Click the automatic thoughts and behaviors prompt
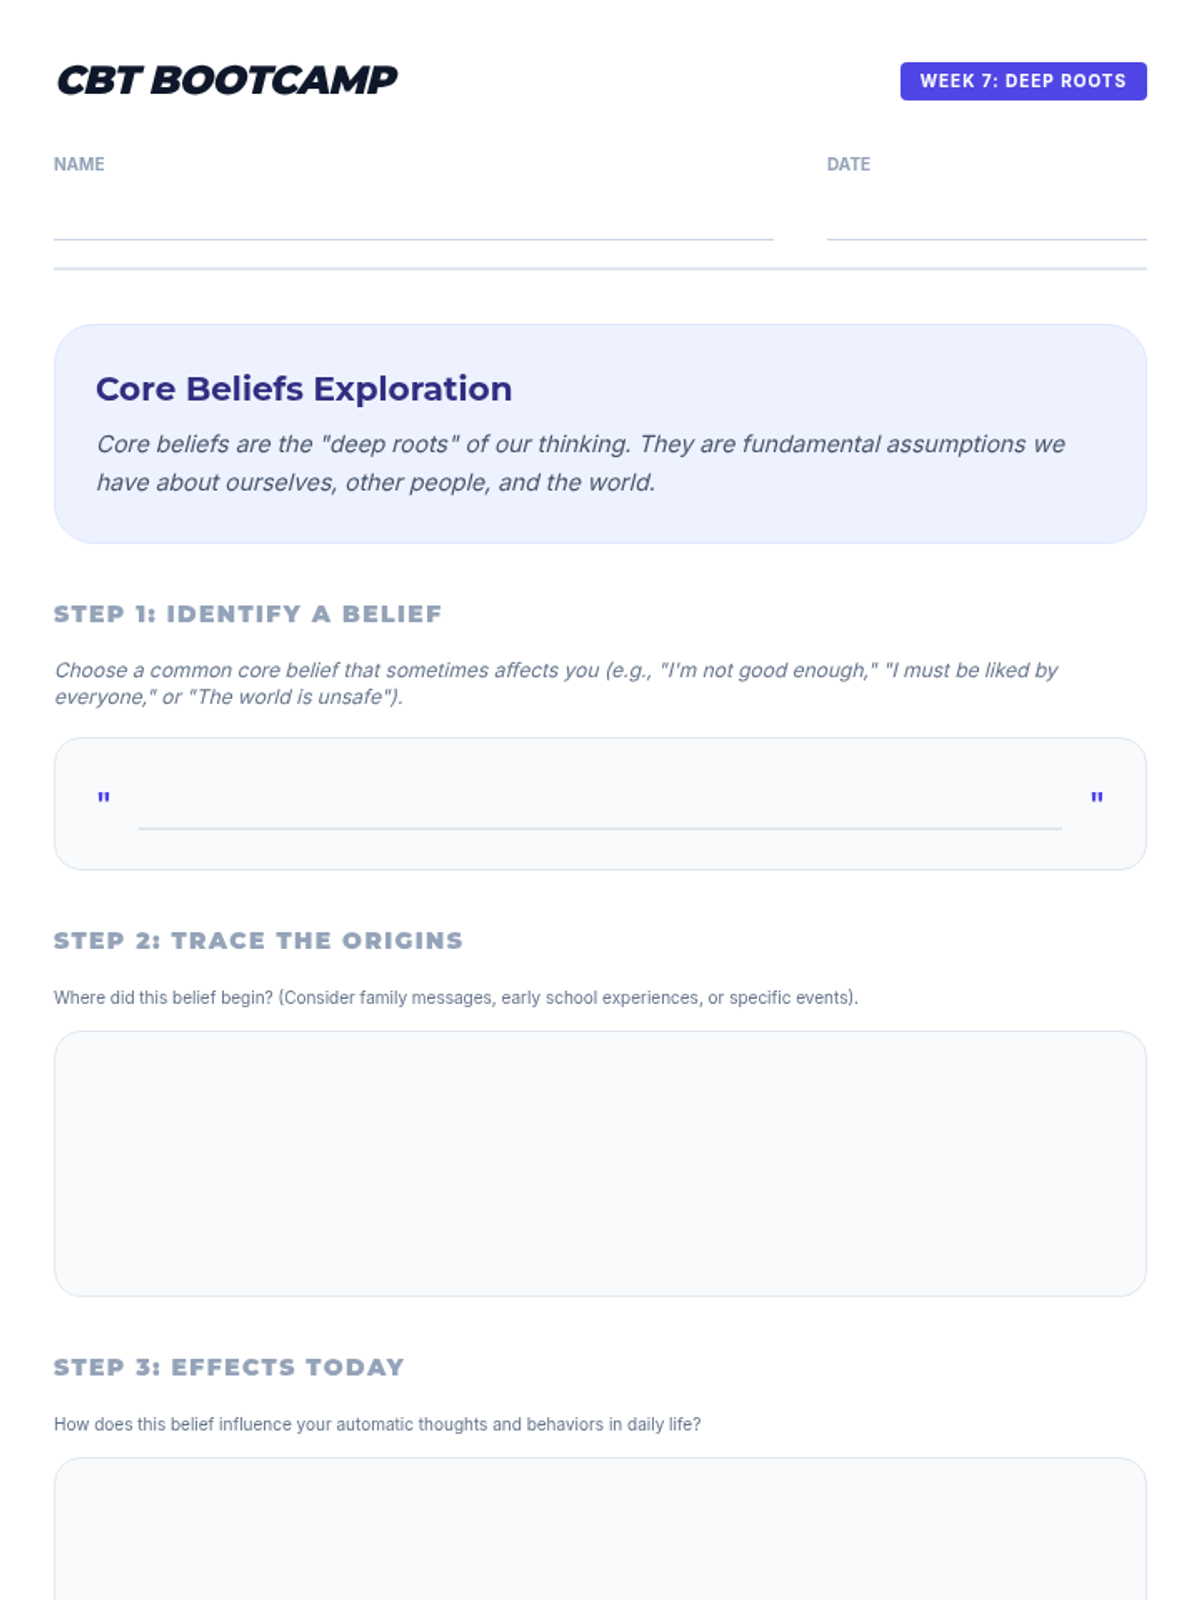Image resolution: width=1200 pixels, height=1600 pixels. (377, 1424)
